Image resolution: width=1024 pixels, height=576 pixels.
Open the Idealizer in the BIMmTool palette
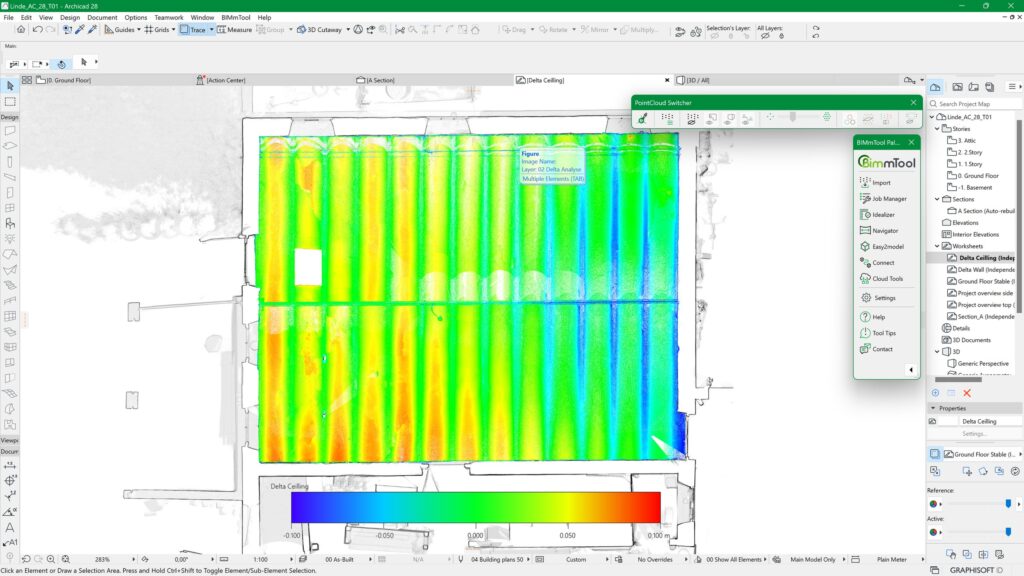point(884,214)
